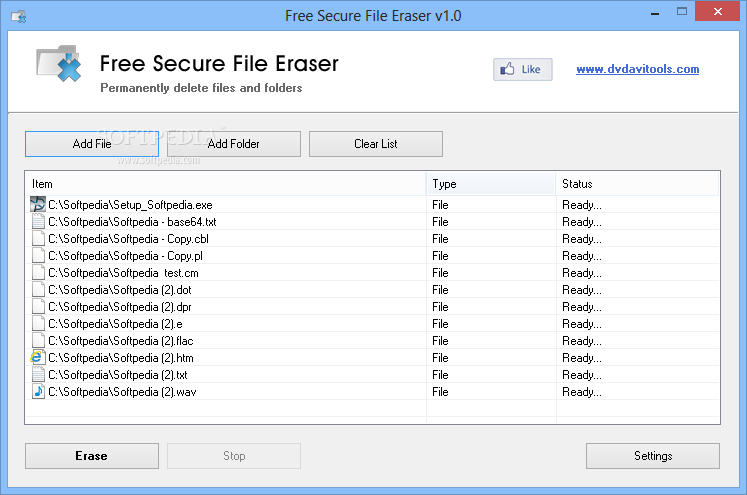Open the Settings dialog
Screen dimensions: 747x495
point(653,456)
